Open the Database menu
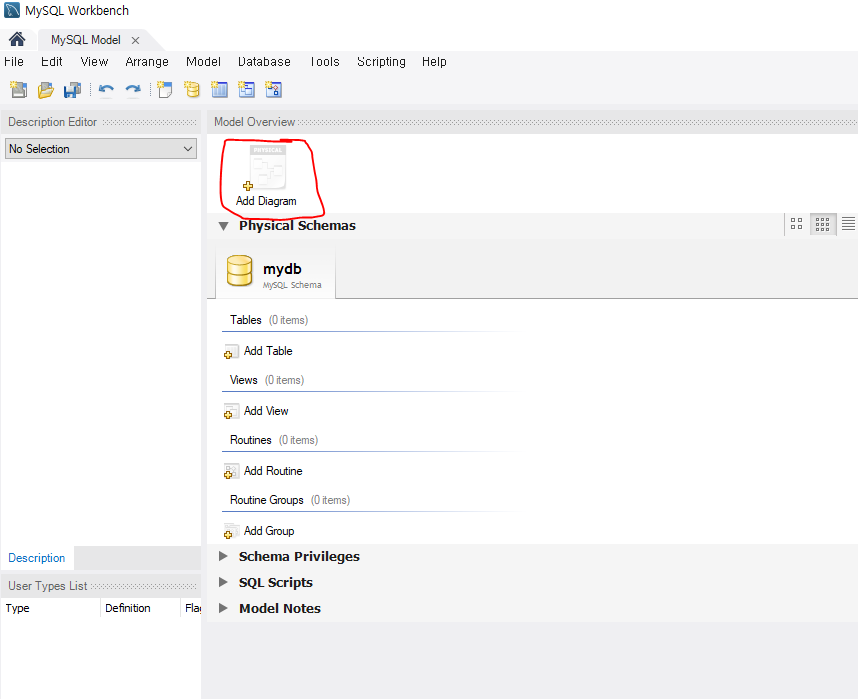 [264, 62]
